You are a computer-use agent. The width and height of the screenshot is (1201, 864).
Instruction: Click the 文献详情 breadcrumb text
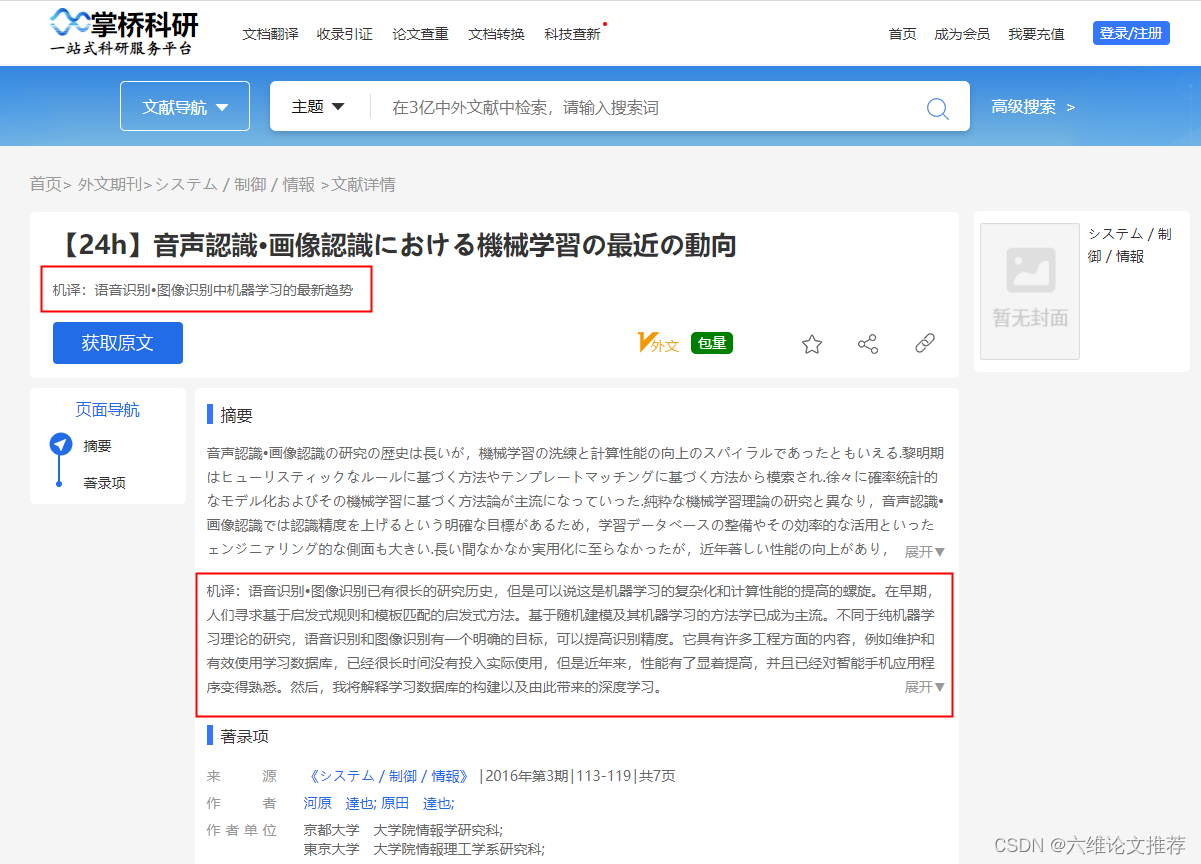[363, 184]
